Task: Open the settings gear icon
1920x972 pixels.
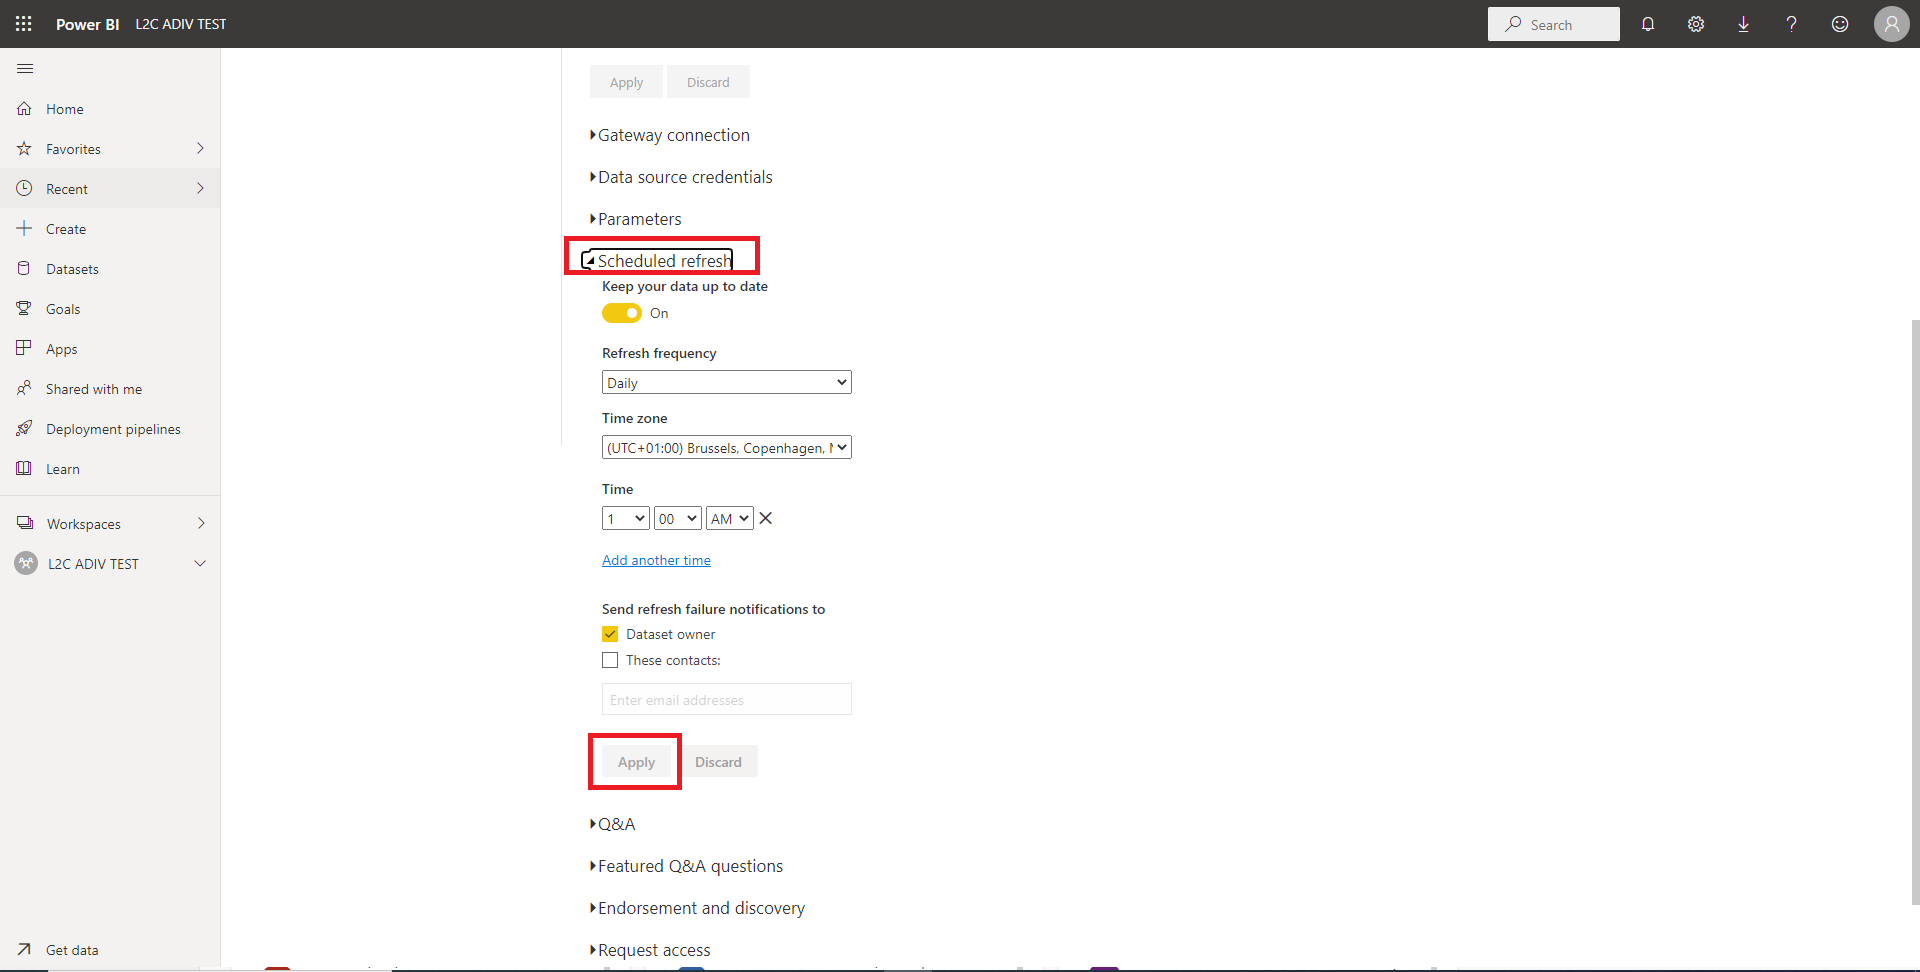Action: click(1696, 24)
